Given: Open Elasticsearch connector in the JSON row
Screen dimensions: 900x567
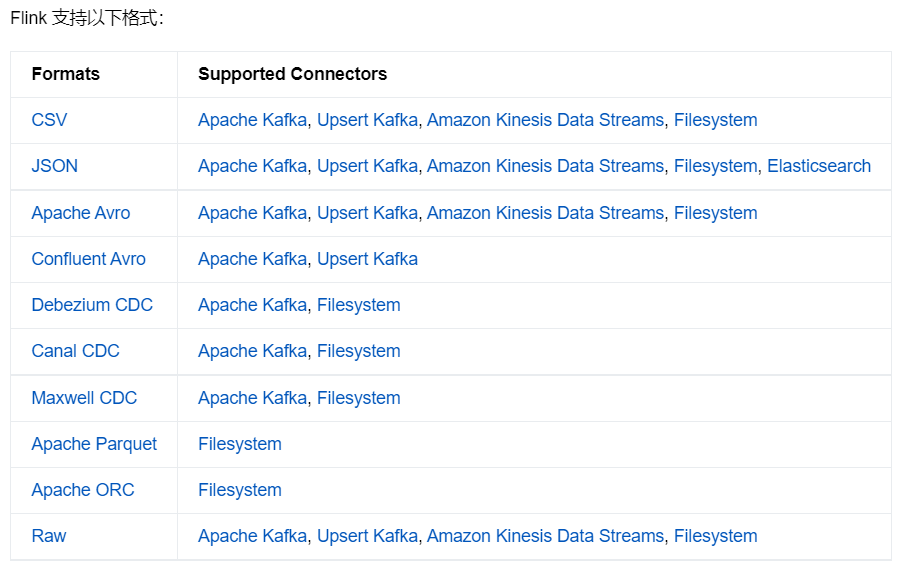Looking at the screenshot, I should tap(818, 166).
